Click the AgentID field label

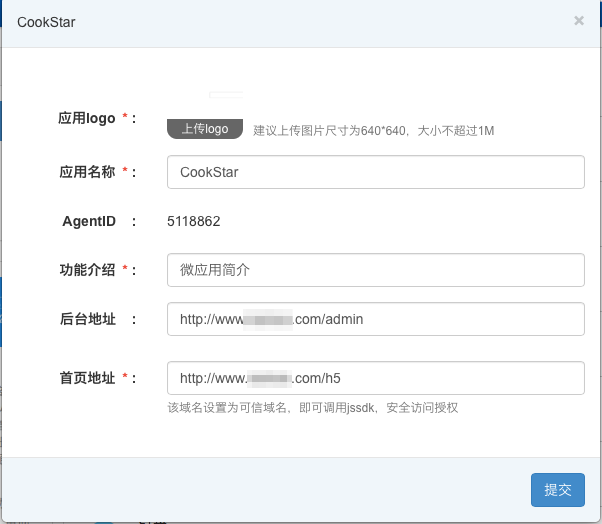coord(89,221)
